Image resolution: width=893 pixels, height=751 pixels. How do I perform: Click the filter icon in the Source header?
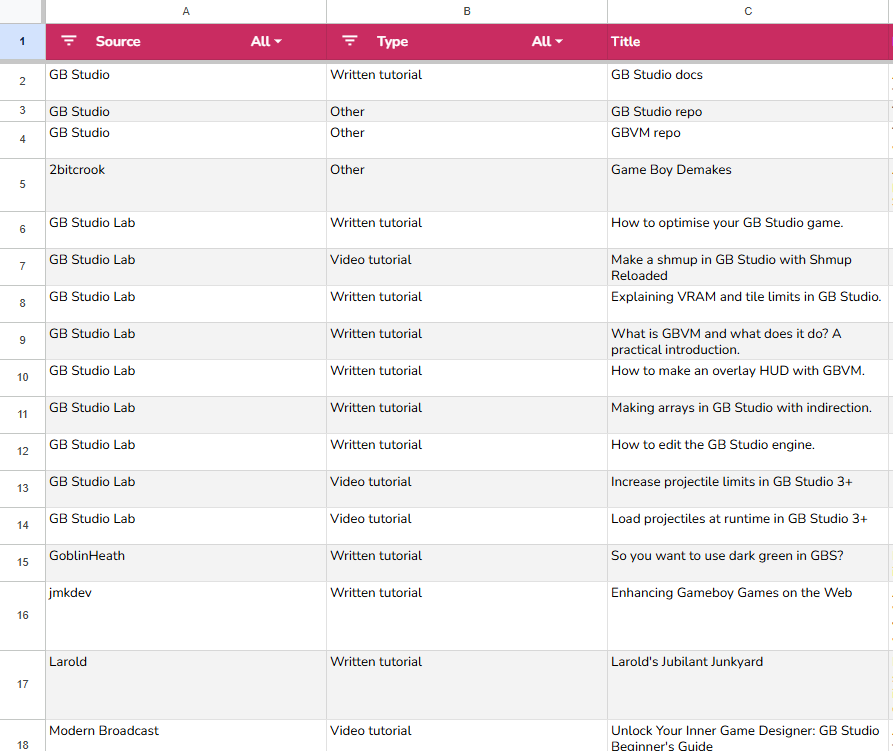tap(69, 41)
